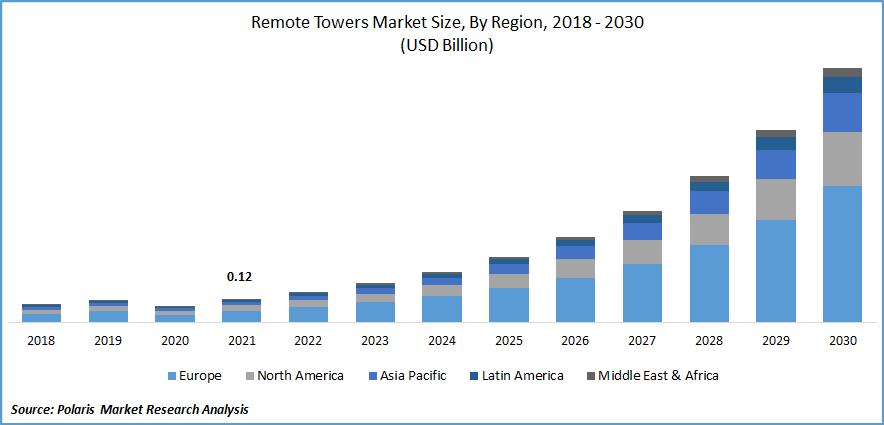Select the Europe segment of the 2028 bar
This screenshot has height=425, width=884.
point(709,284)
